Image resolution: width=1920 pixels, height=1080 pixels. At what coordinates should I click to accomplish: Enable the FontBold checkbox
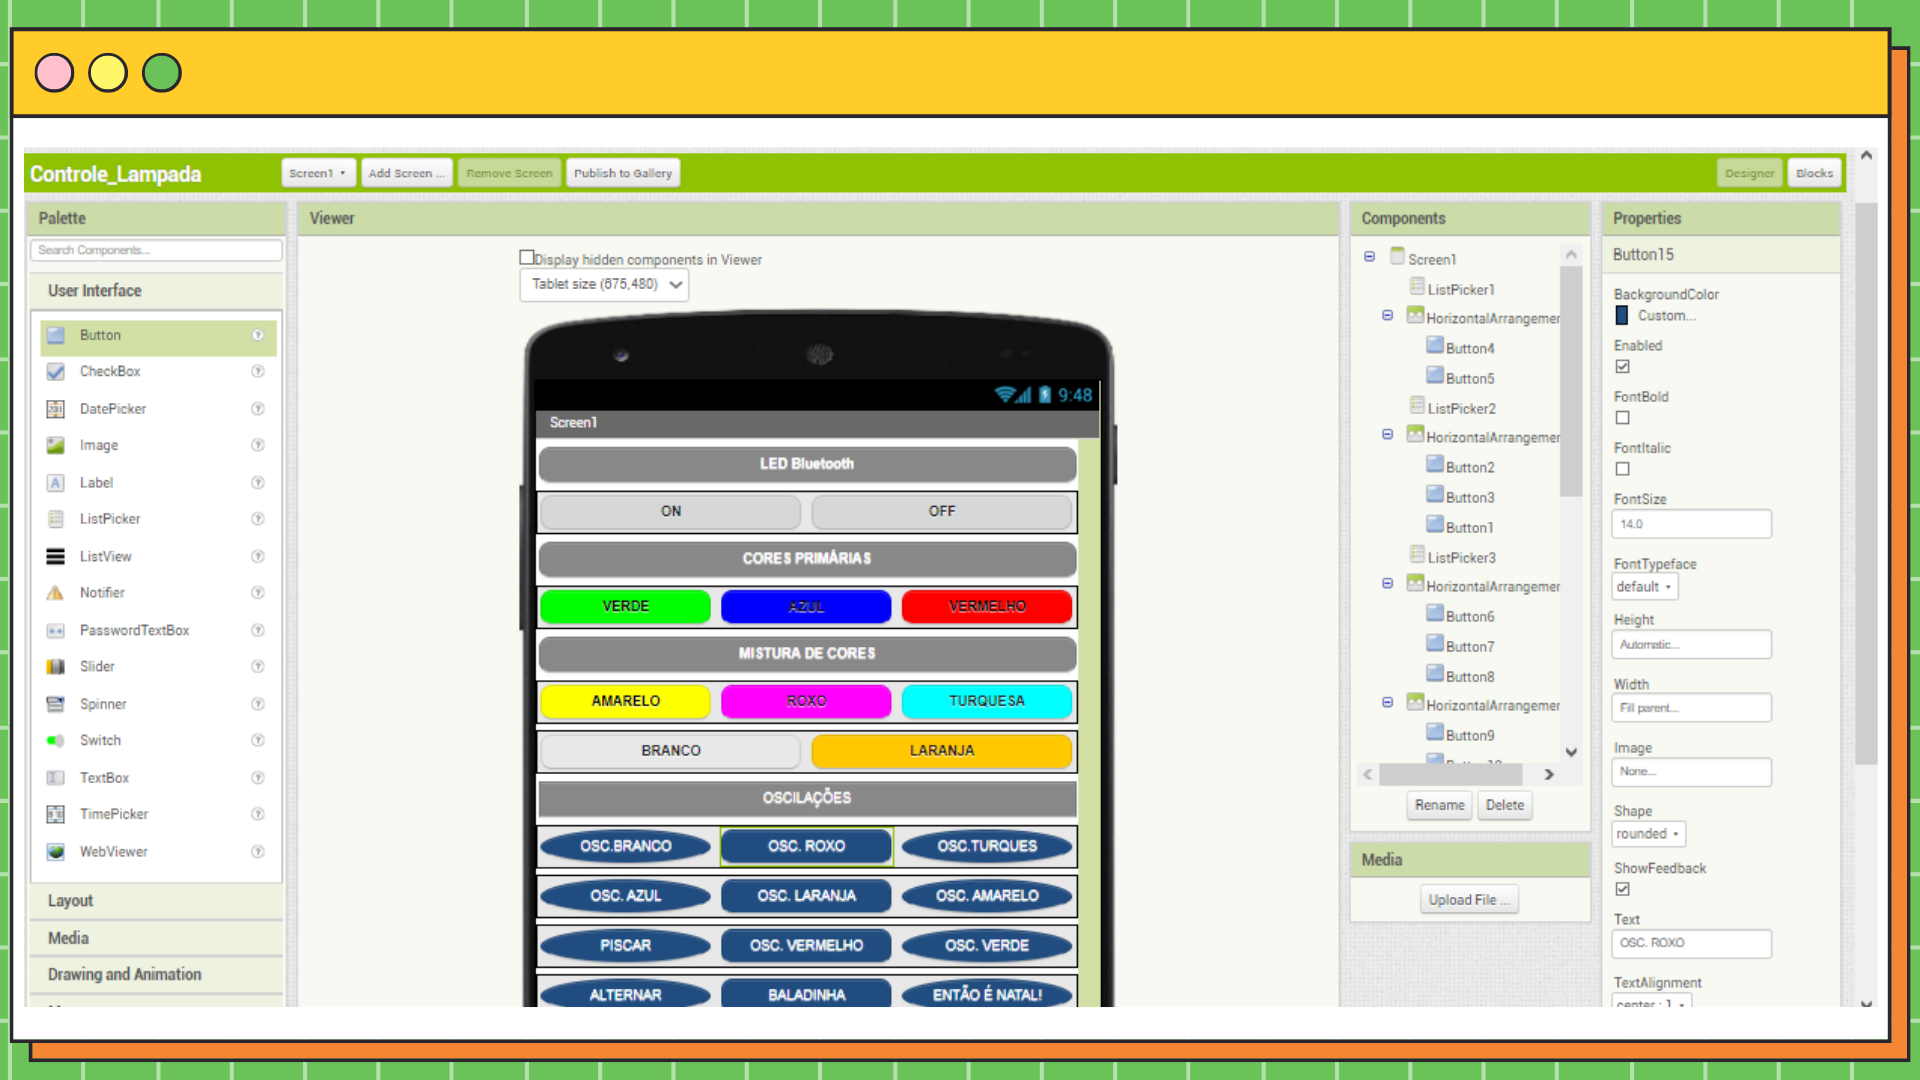pyautogui.click(x=1622, y=418)
